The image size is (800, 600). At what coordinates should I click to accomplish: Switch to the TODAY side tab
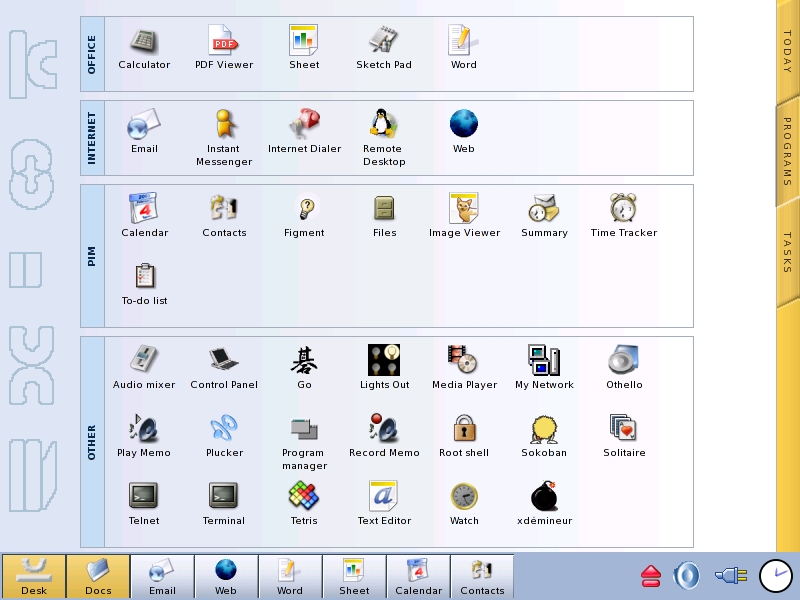point(787,51)
